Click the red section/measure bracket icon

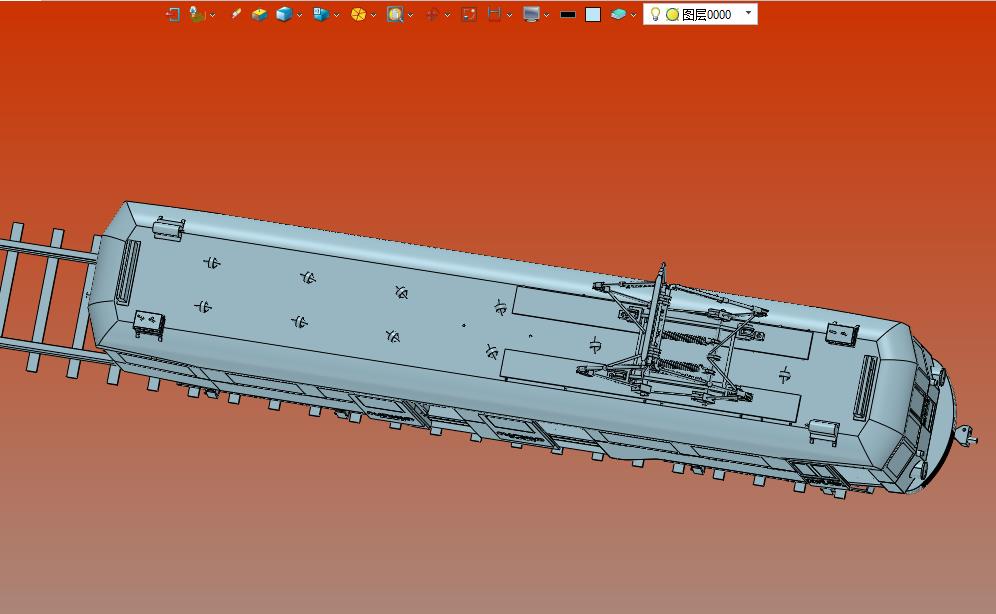pyautogui.click(x=494, y=15)
